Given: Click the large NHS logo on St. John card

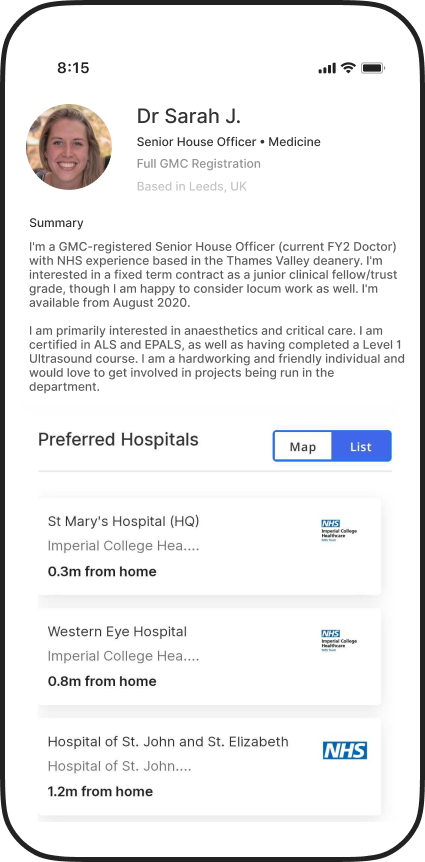Looking at the screenshot, I should pos(345,750).
